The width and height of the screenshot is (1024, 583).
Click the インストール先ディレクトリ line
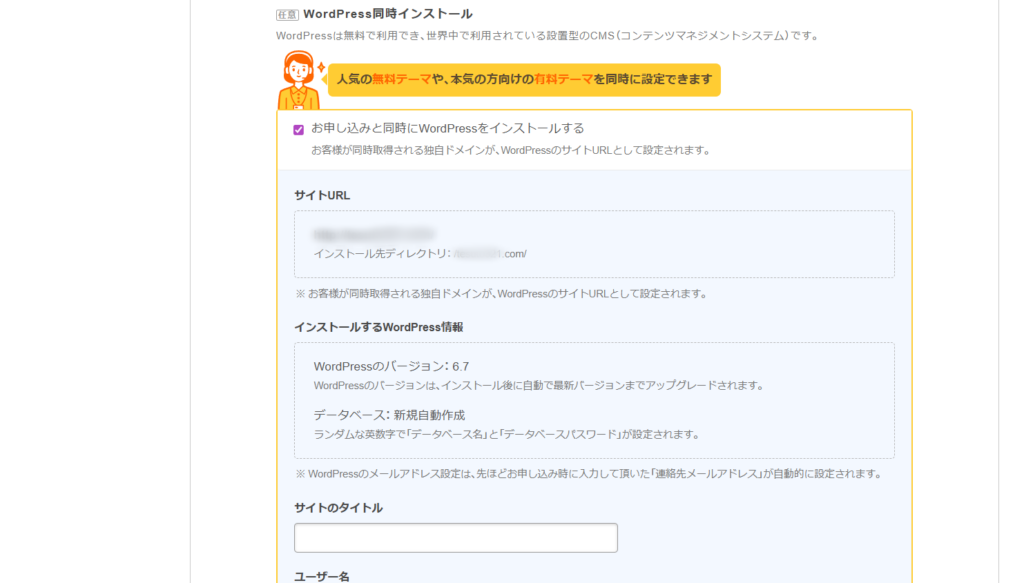click(x=420, y=254)
